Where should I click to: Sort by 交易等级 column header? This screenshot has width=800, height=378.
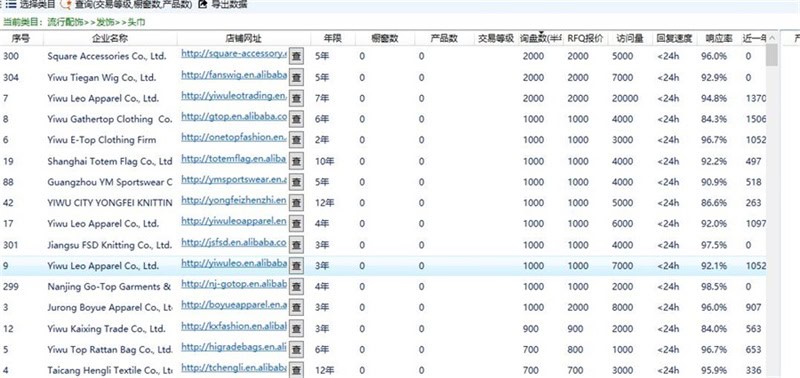tap(496, 38)
